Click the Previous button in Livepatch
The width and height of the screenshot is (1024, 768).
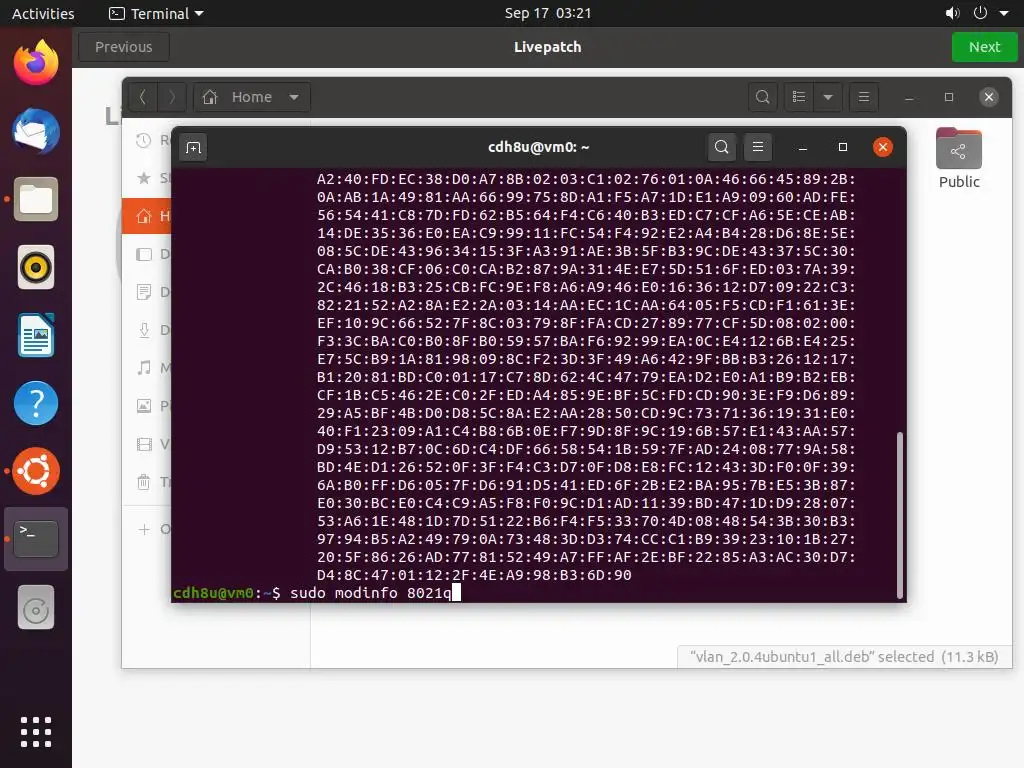[123, 47]
